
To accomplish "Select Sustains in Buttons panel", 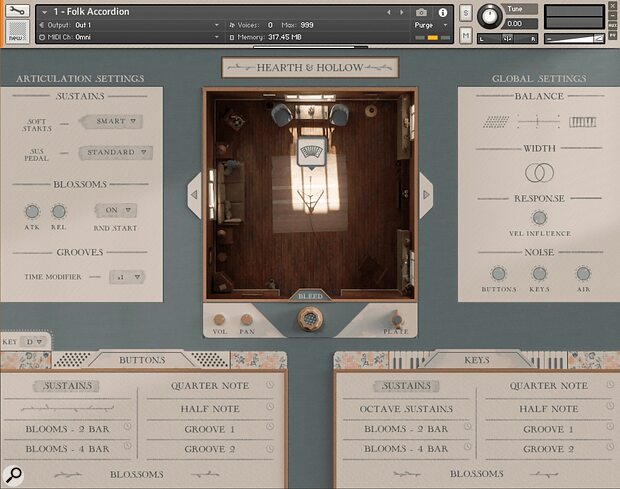I will point(67,386).
